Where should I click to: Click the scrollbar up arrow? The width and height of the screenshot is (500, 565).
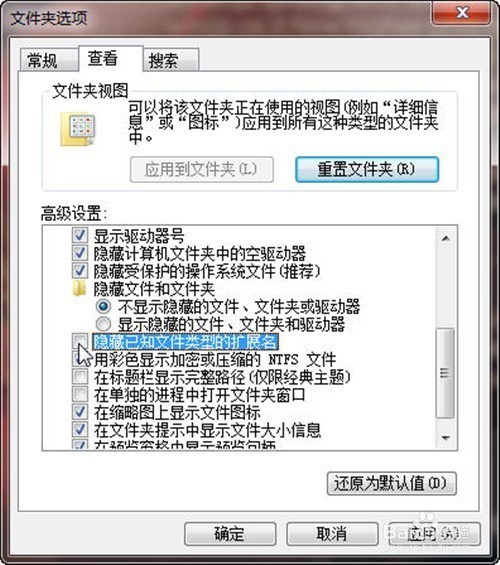coord(446,238)
